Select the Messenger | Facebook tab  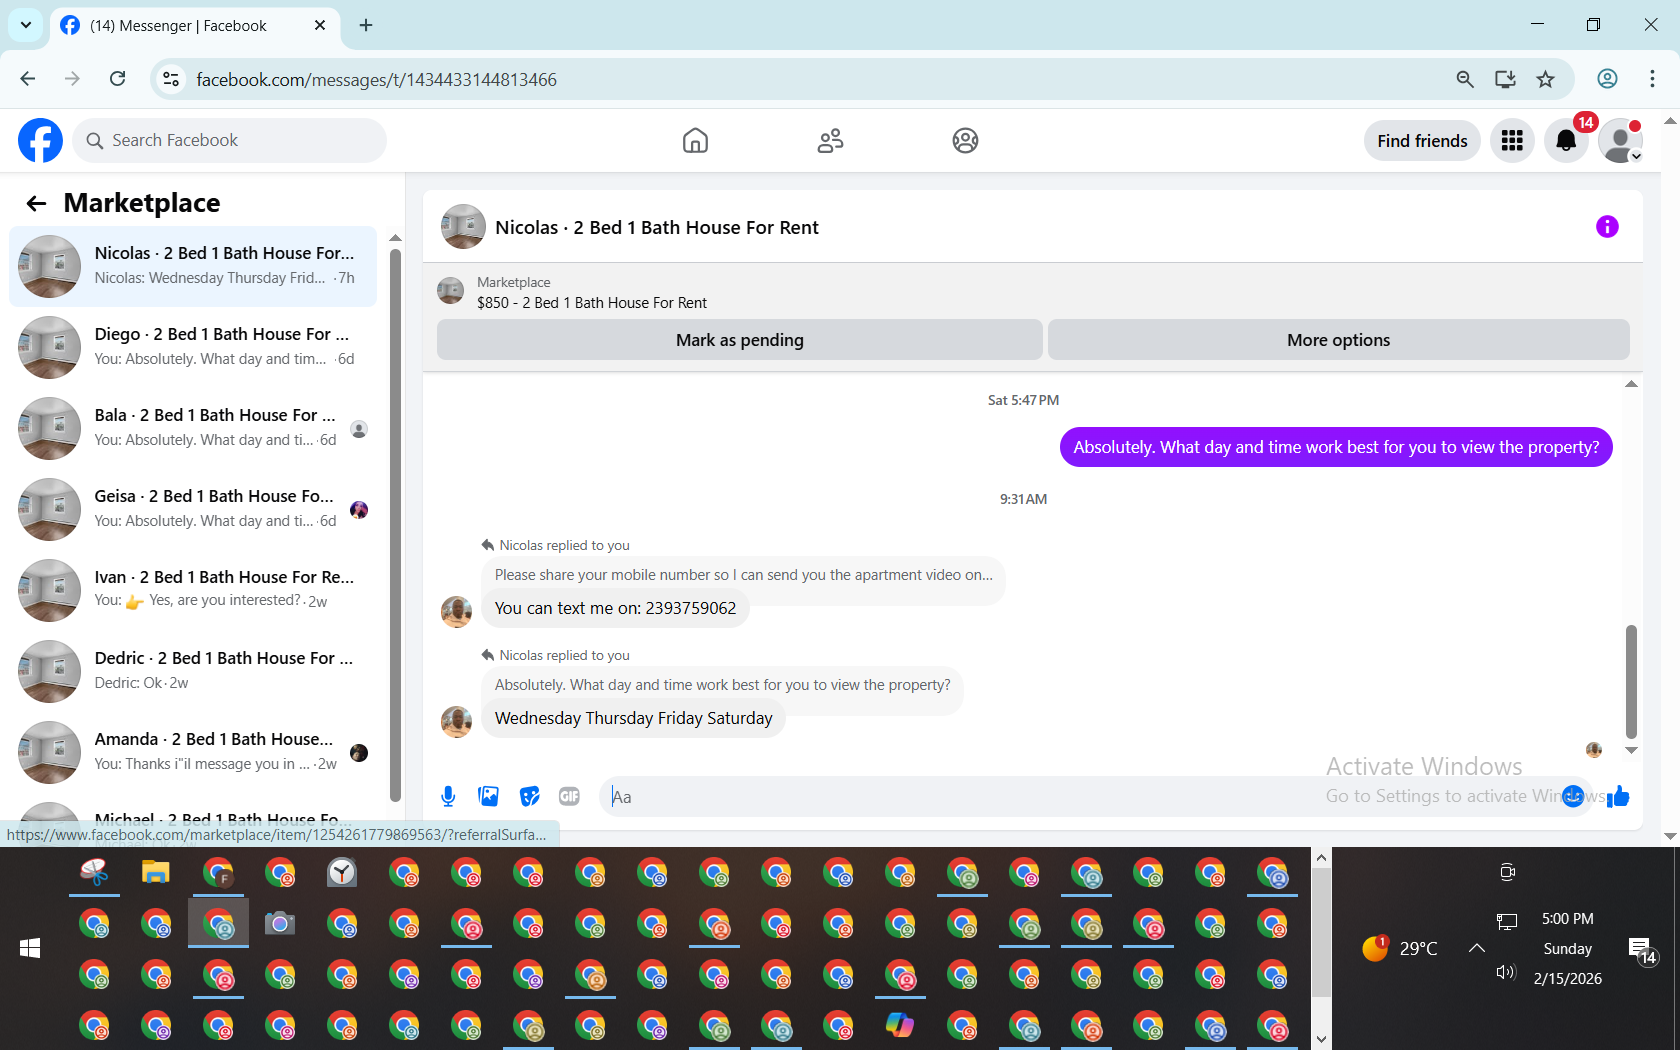[x=193, y=26]
